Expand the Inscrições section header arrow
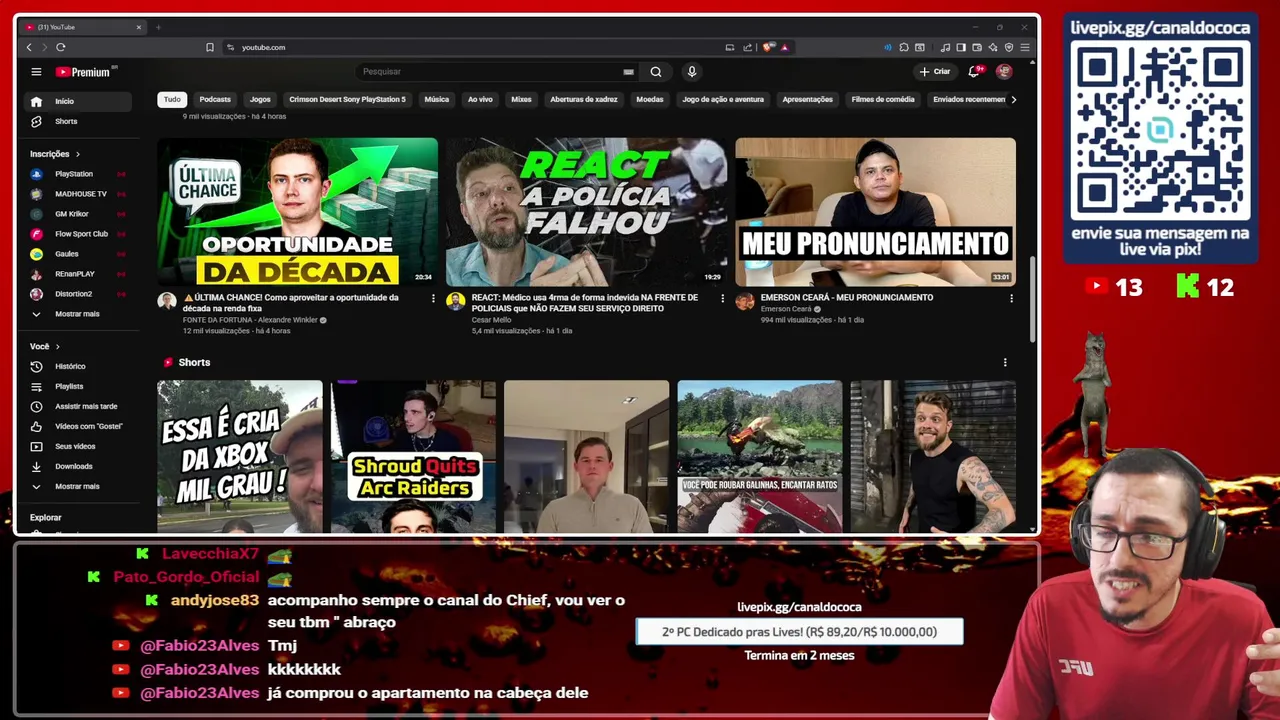The width and height of the screenshot is (1280, 720). pos(79,154)
